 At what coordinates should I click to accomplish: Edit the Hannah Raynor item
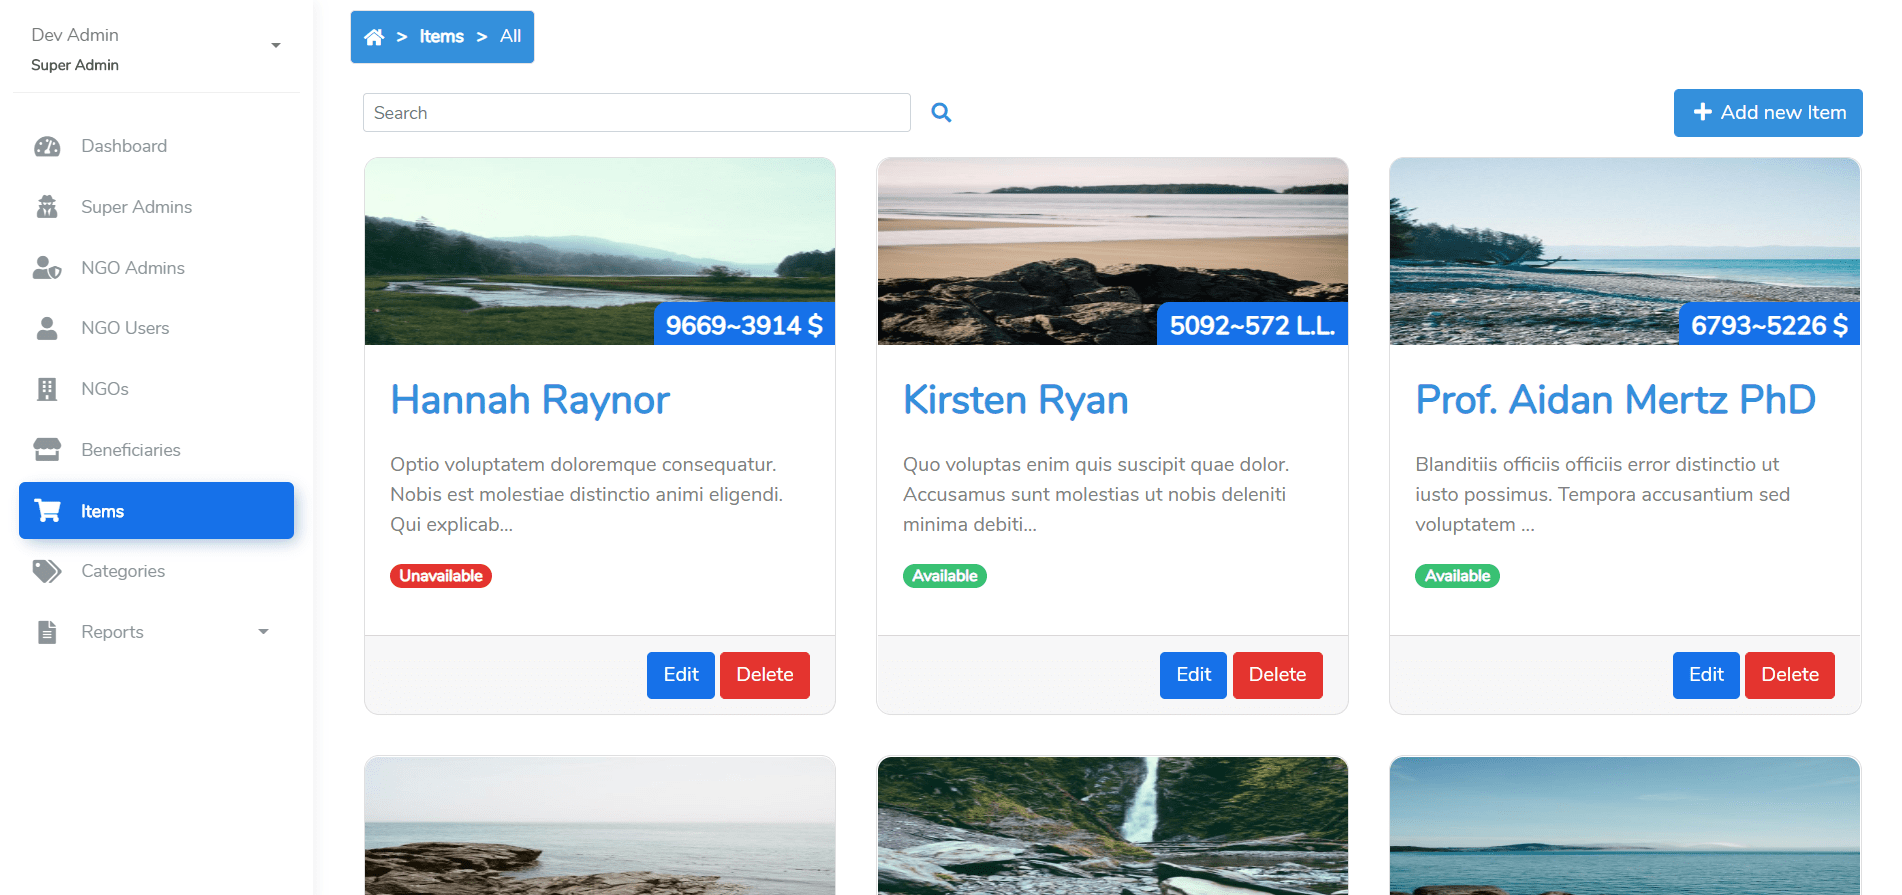(680, 675)
